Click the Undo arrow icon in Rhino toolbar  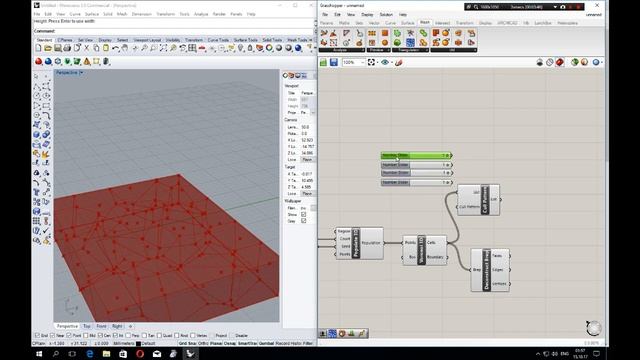116,48
